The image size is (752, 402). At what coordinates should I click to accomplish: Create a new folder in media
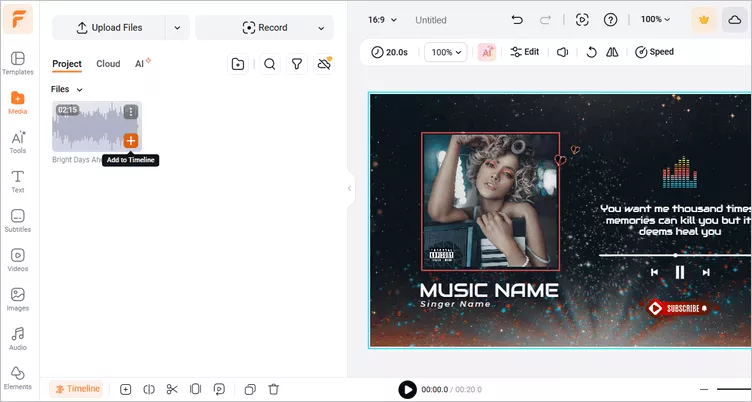[238, 64]
